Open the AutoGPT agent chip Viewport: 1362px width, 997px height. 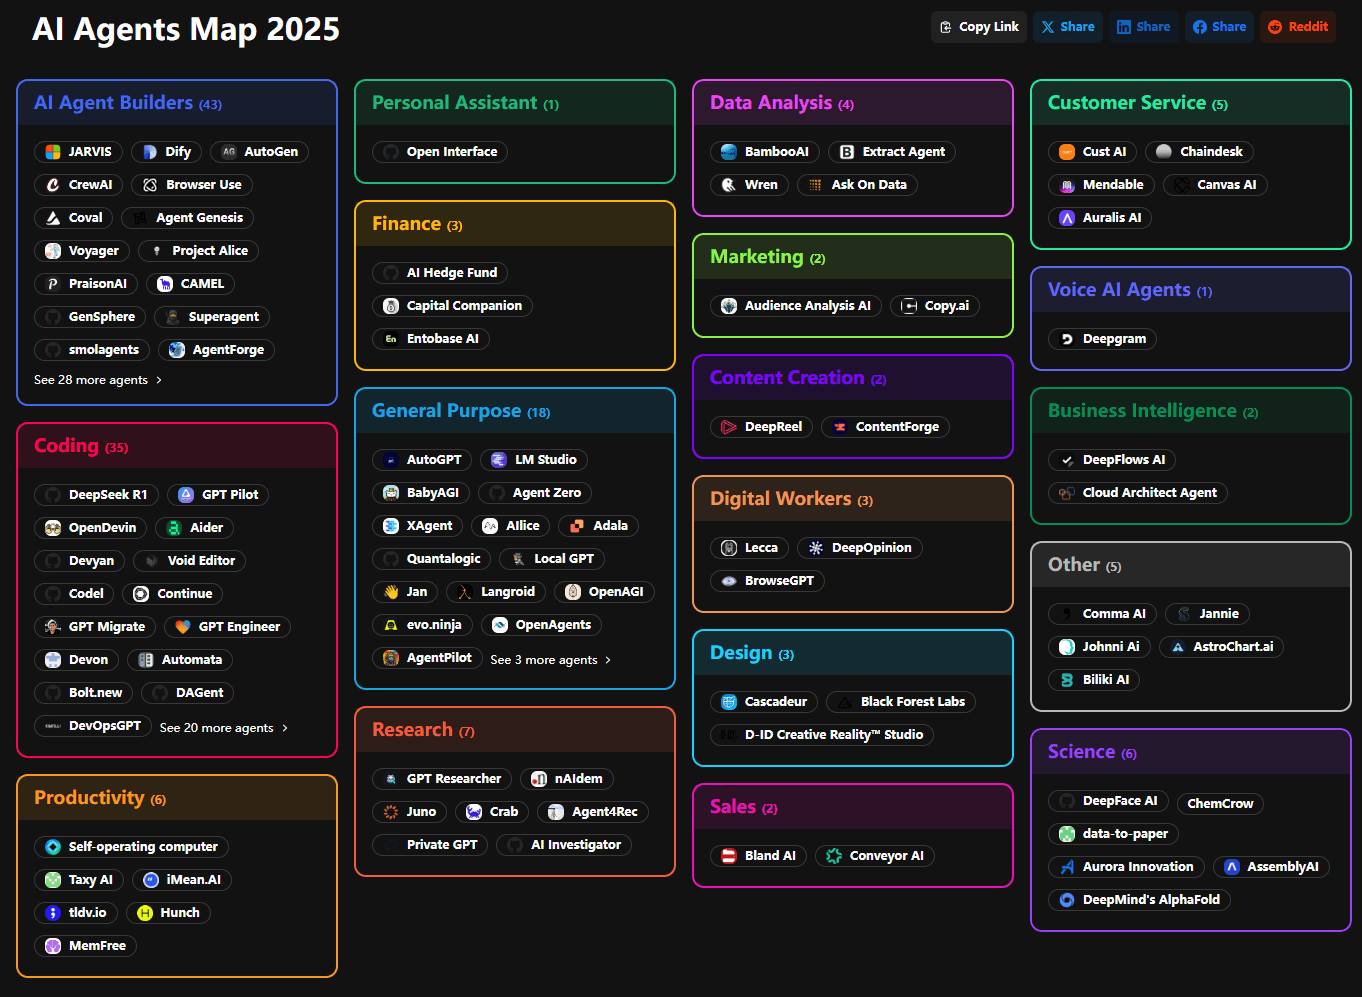422,460
